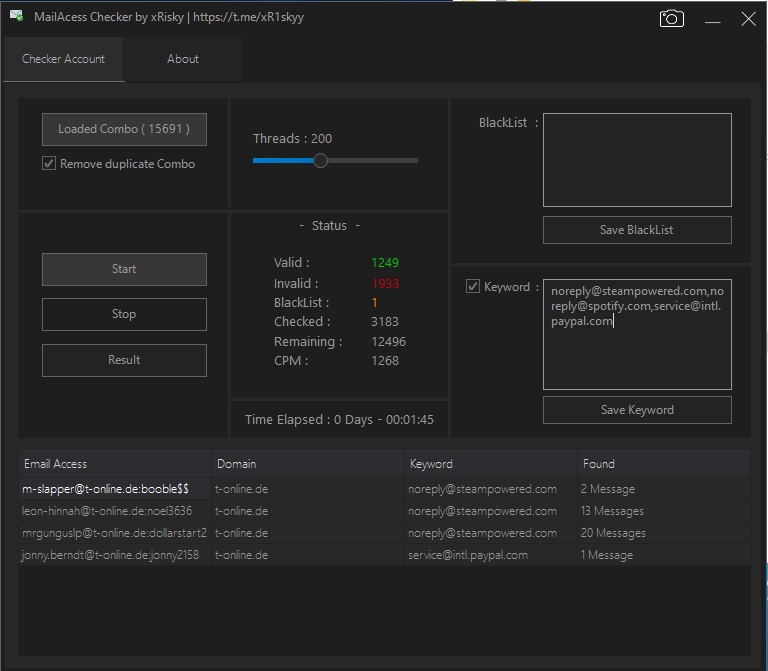Switch to the Checker Account tab
The width and height of the screenshot is (768, 671).
click(63, 59)
